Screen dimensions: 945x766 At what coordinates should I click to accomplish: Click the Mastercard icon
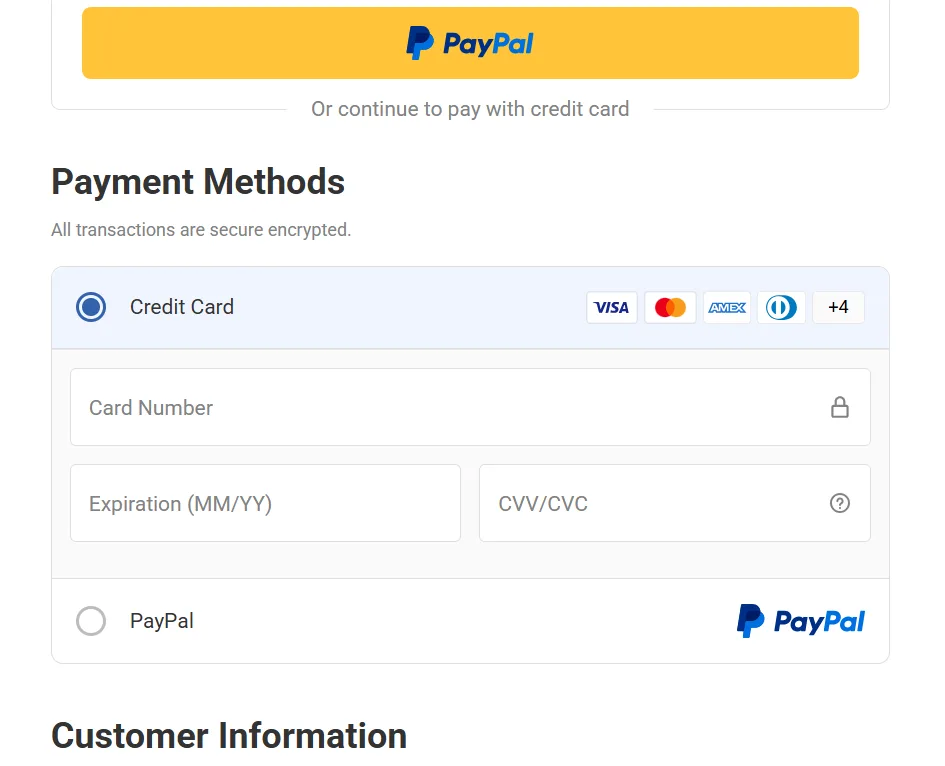click(x=669, y=307)
